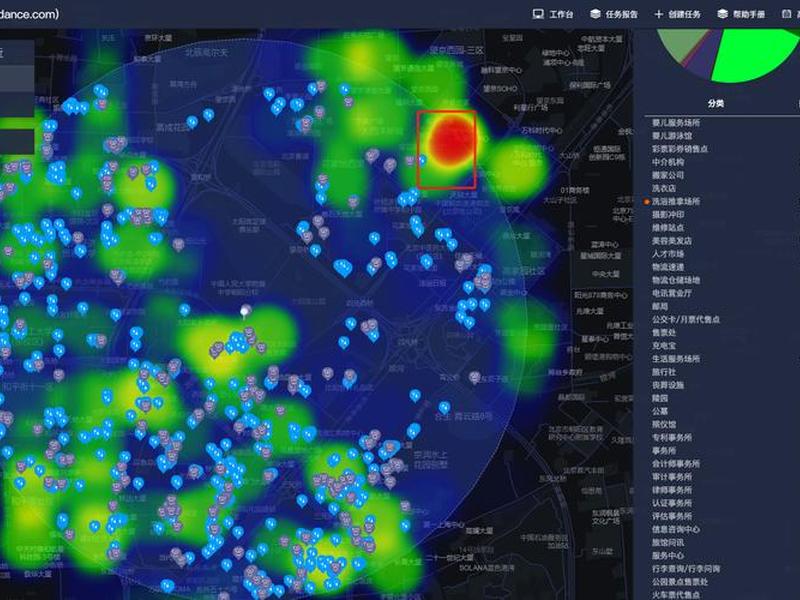Click 旅馆问讯 category
This screenshot has height=600, width=800.
pos(668,542)
